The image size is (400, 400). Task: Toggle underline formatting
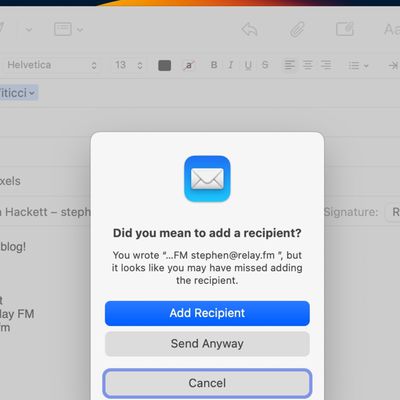pyautogui.click(x=248, y=65)
